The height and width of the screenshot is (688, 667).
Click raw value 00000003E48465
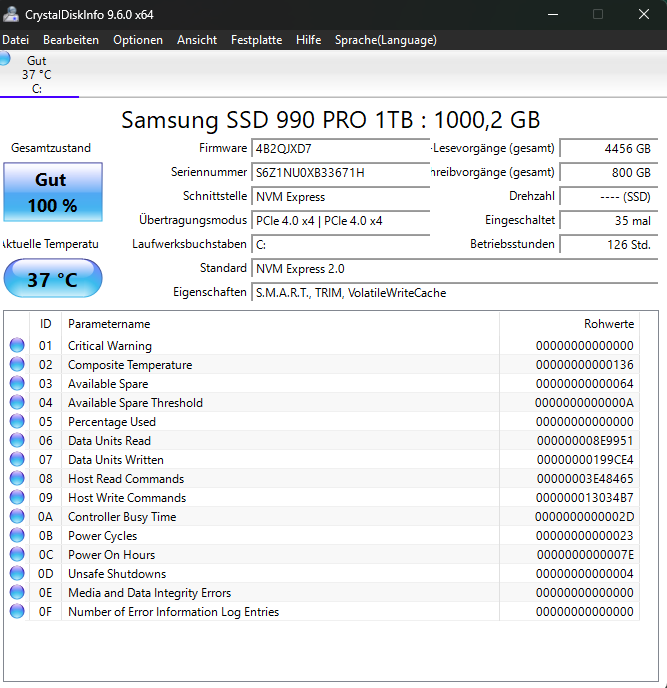pyautogui.click(x=585, y=479)
